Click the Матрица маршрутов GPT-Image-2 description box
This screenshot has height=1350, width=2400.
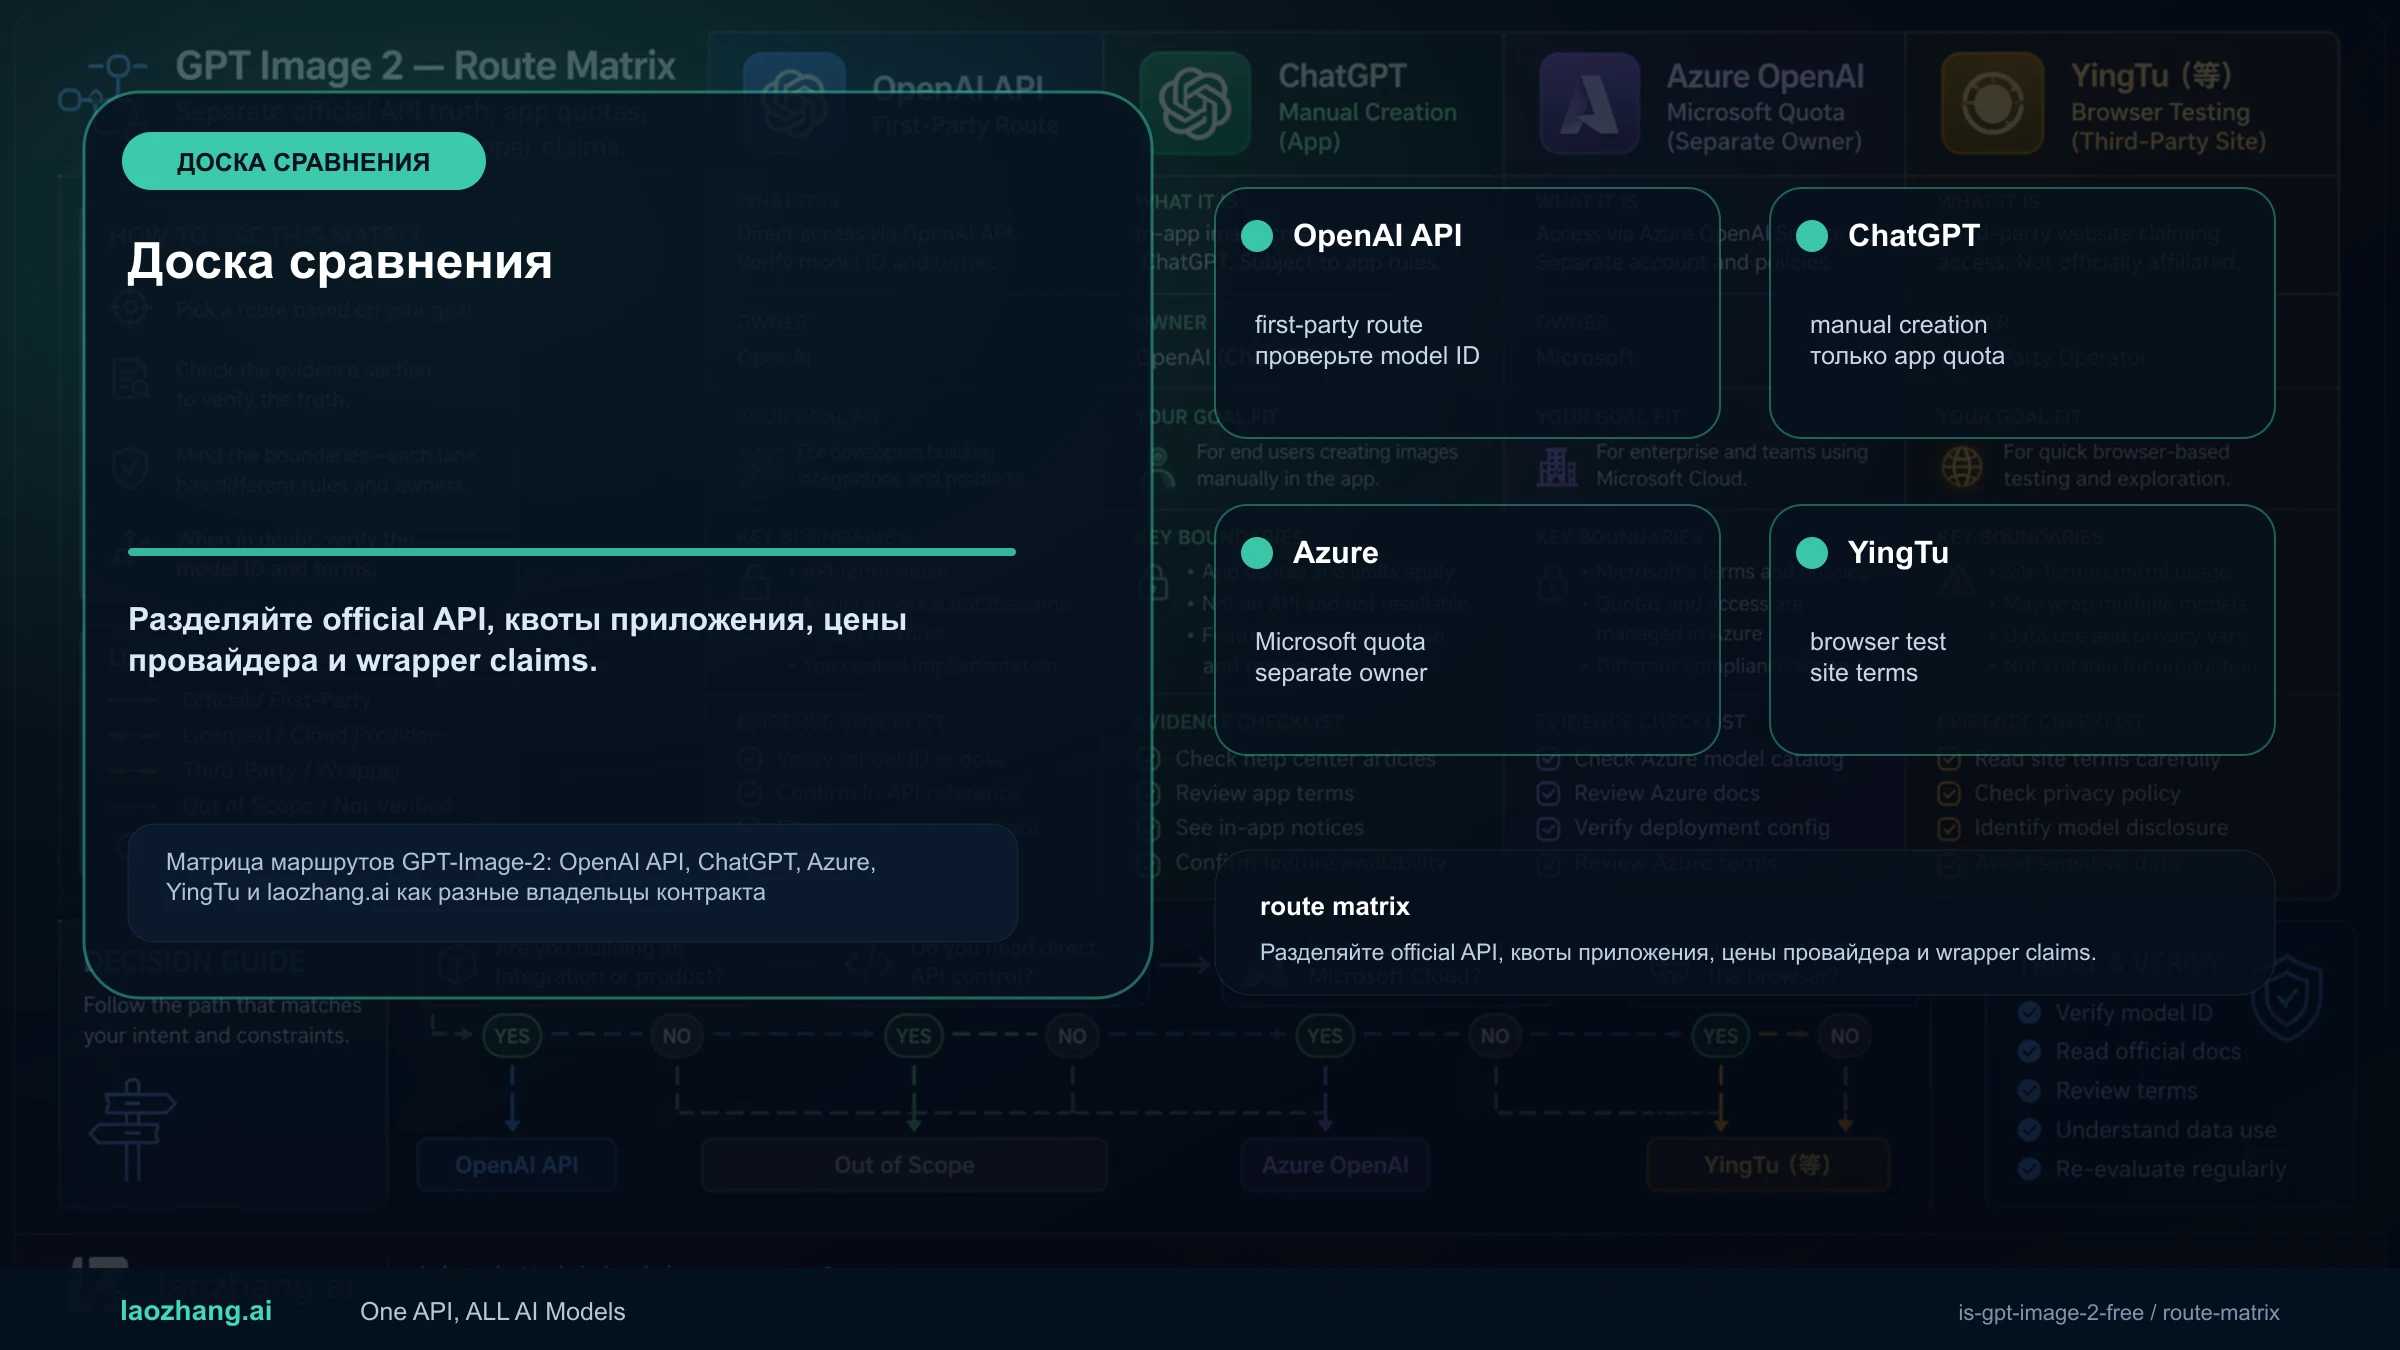(x=573, y=882)
